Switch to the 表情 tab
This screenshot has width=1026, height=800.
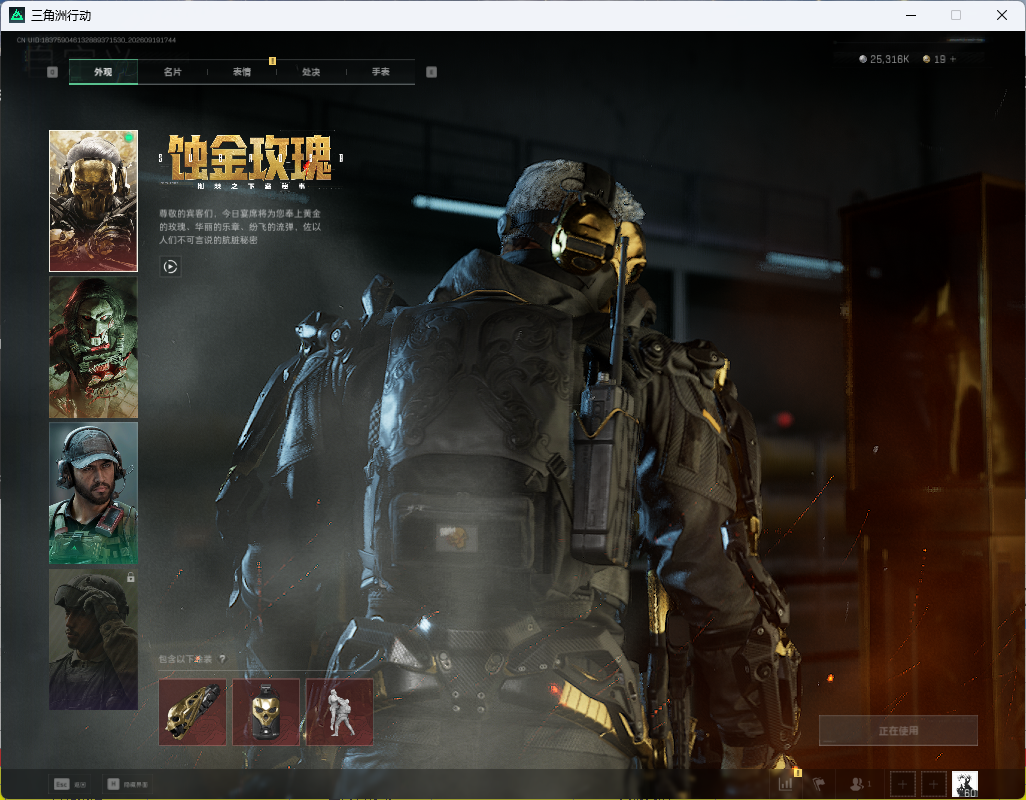(x=241, y=72)
